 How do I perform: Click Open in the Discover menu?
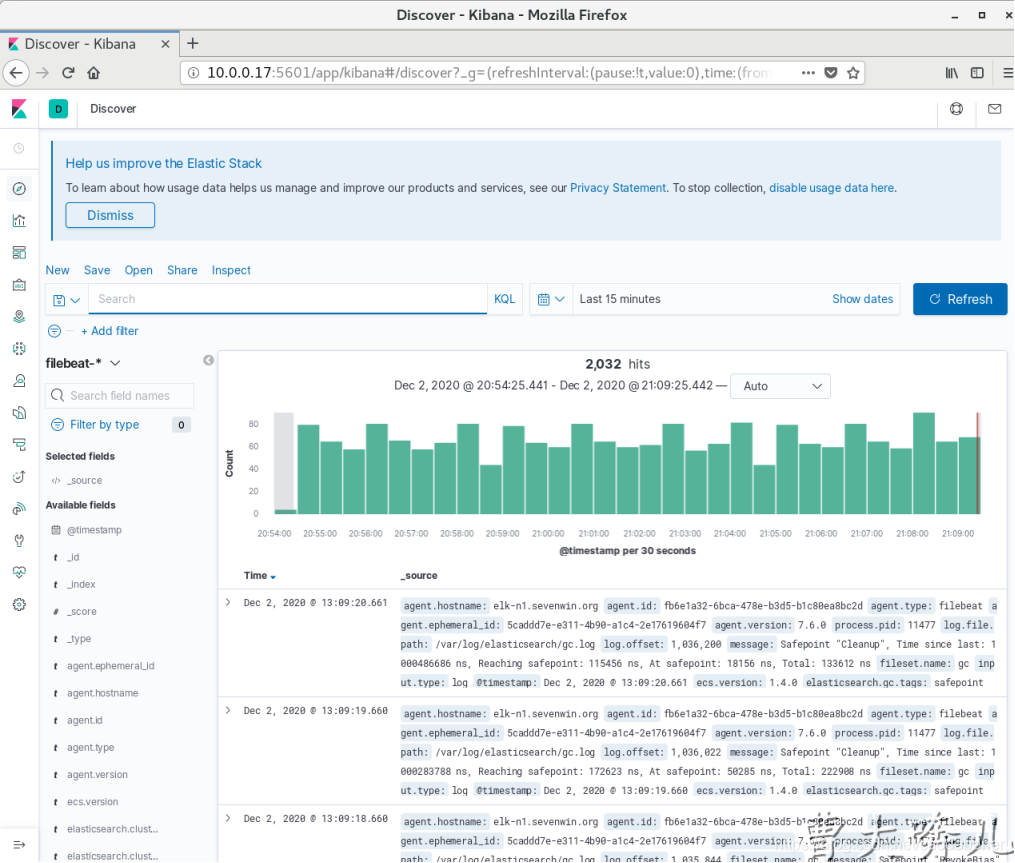139,270
